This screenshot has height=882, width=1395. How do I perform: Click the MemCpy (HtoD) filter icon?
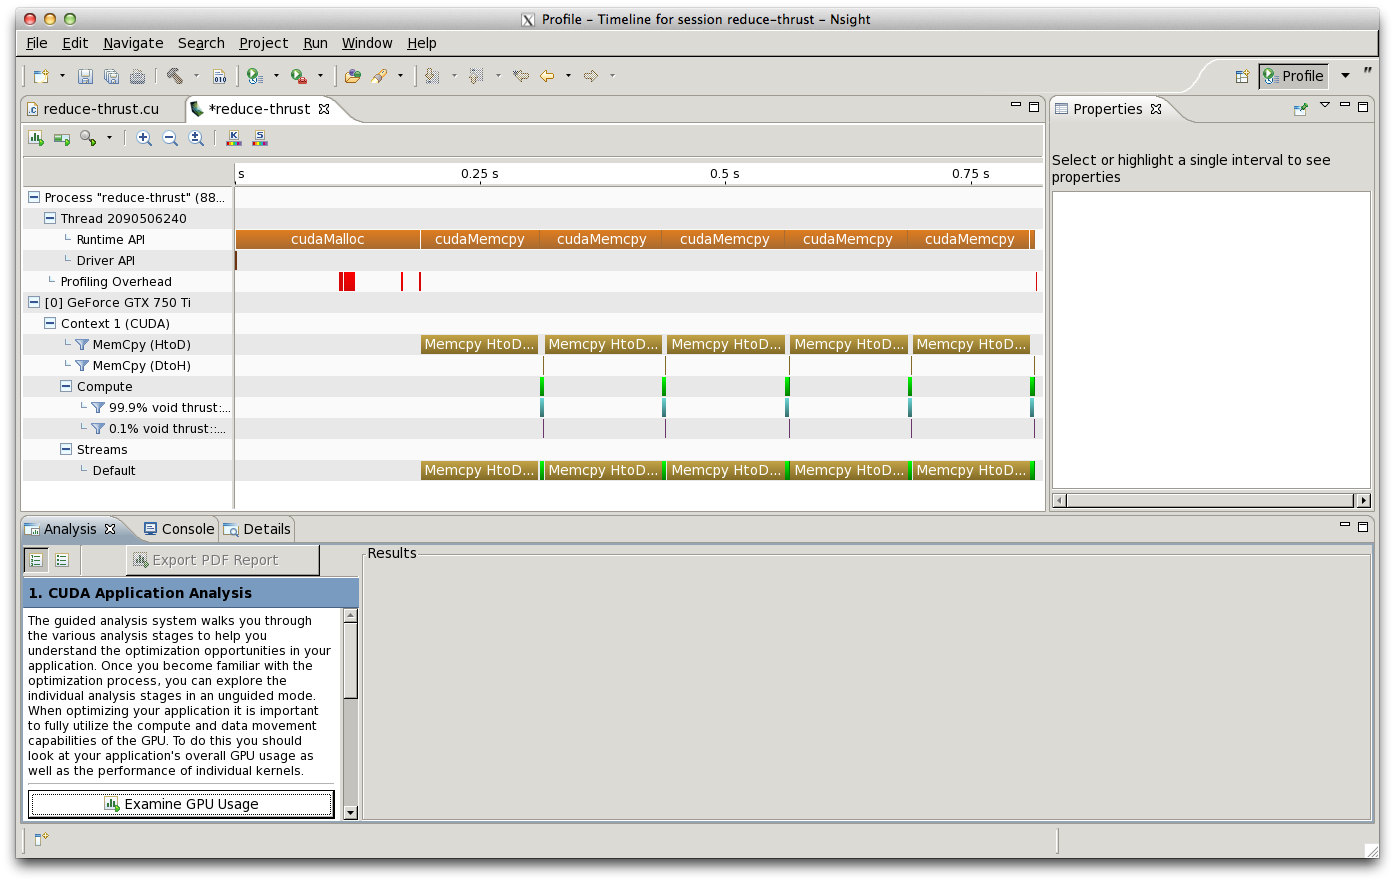(x=82, y=345)
